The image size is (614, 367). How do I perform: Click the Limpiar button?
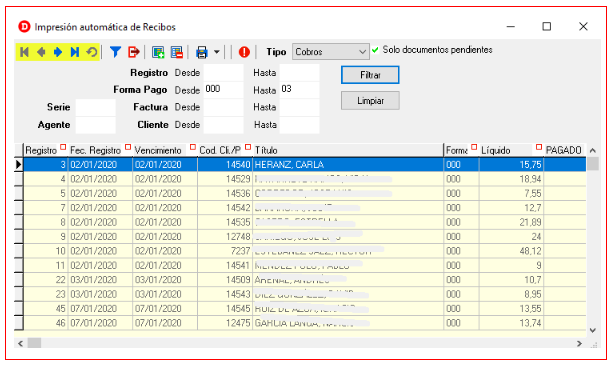[370, 101]
